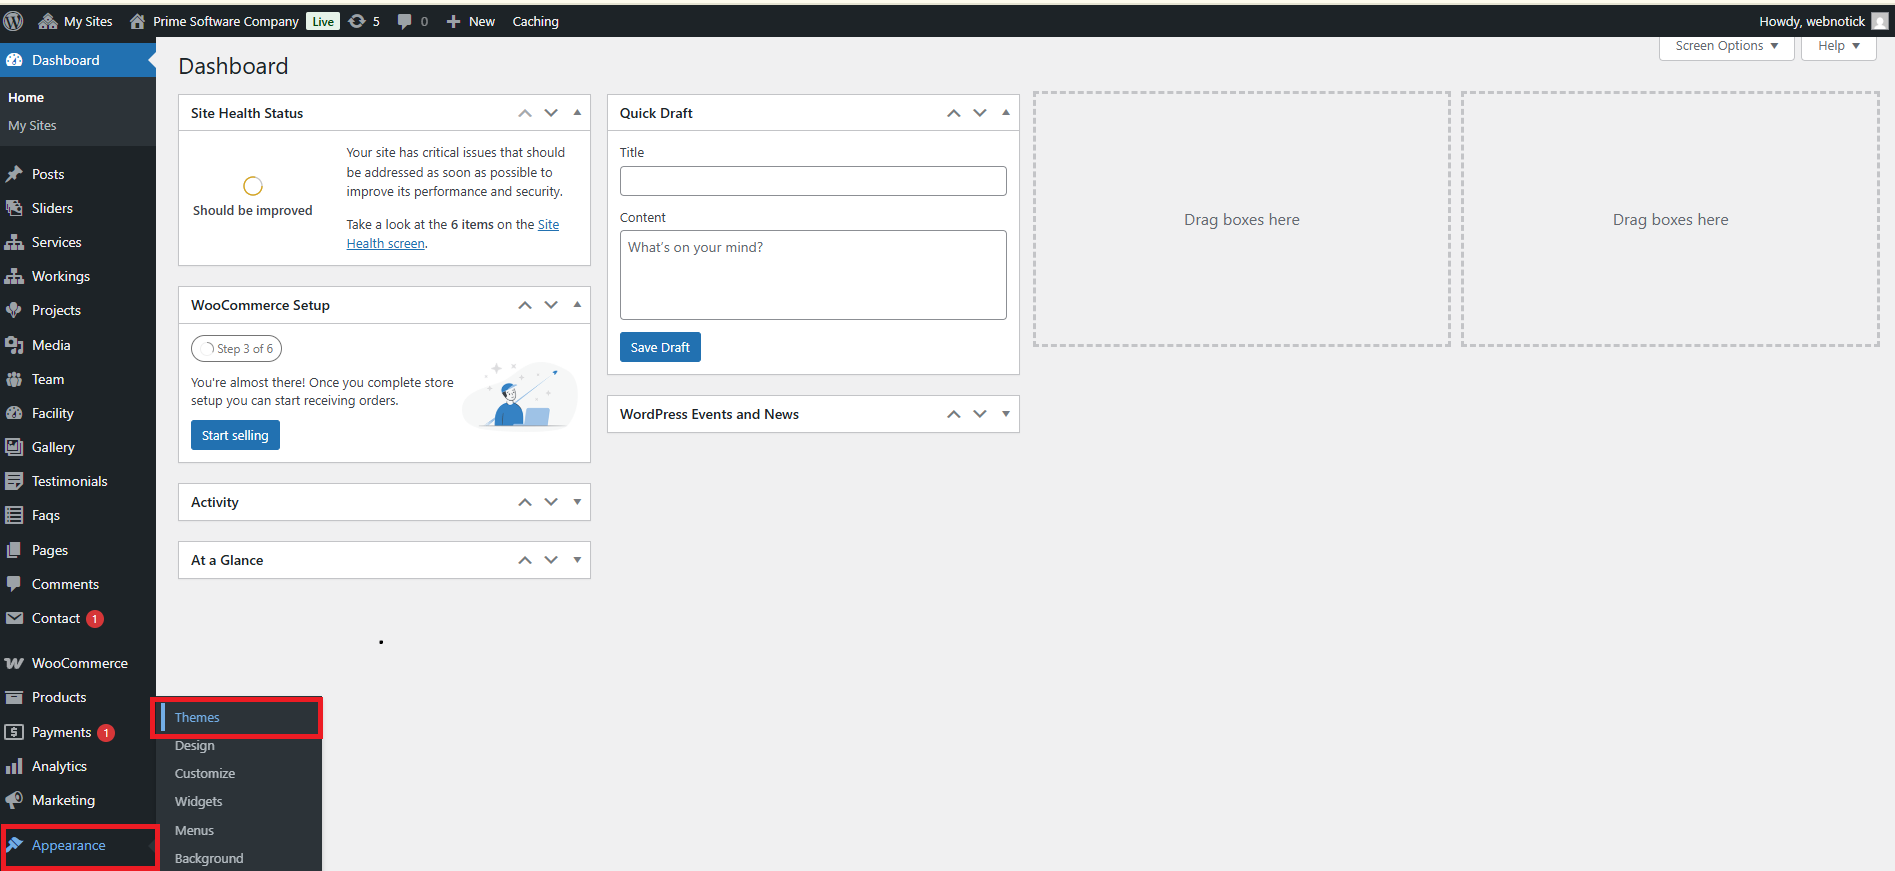Click the Quick Draft Title field
Screen dimensions: 1895x871
pyautogui.click(x=812, y=181)
